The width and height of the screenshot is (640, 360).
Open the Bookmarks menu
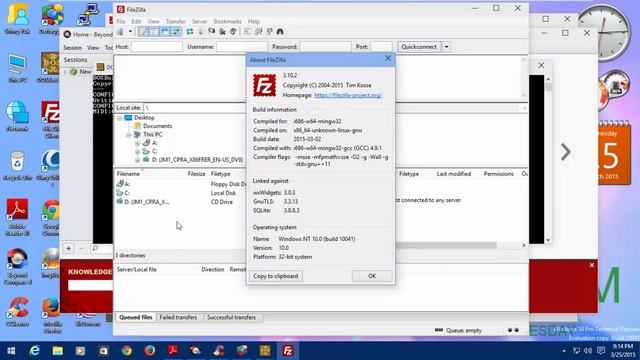pyautogui.click(x=227, y=21)
